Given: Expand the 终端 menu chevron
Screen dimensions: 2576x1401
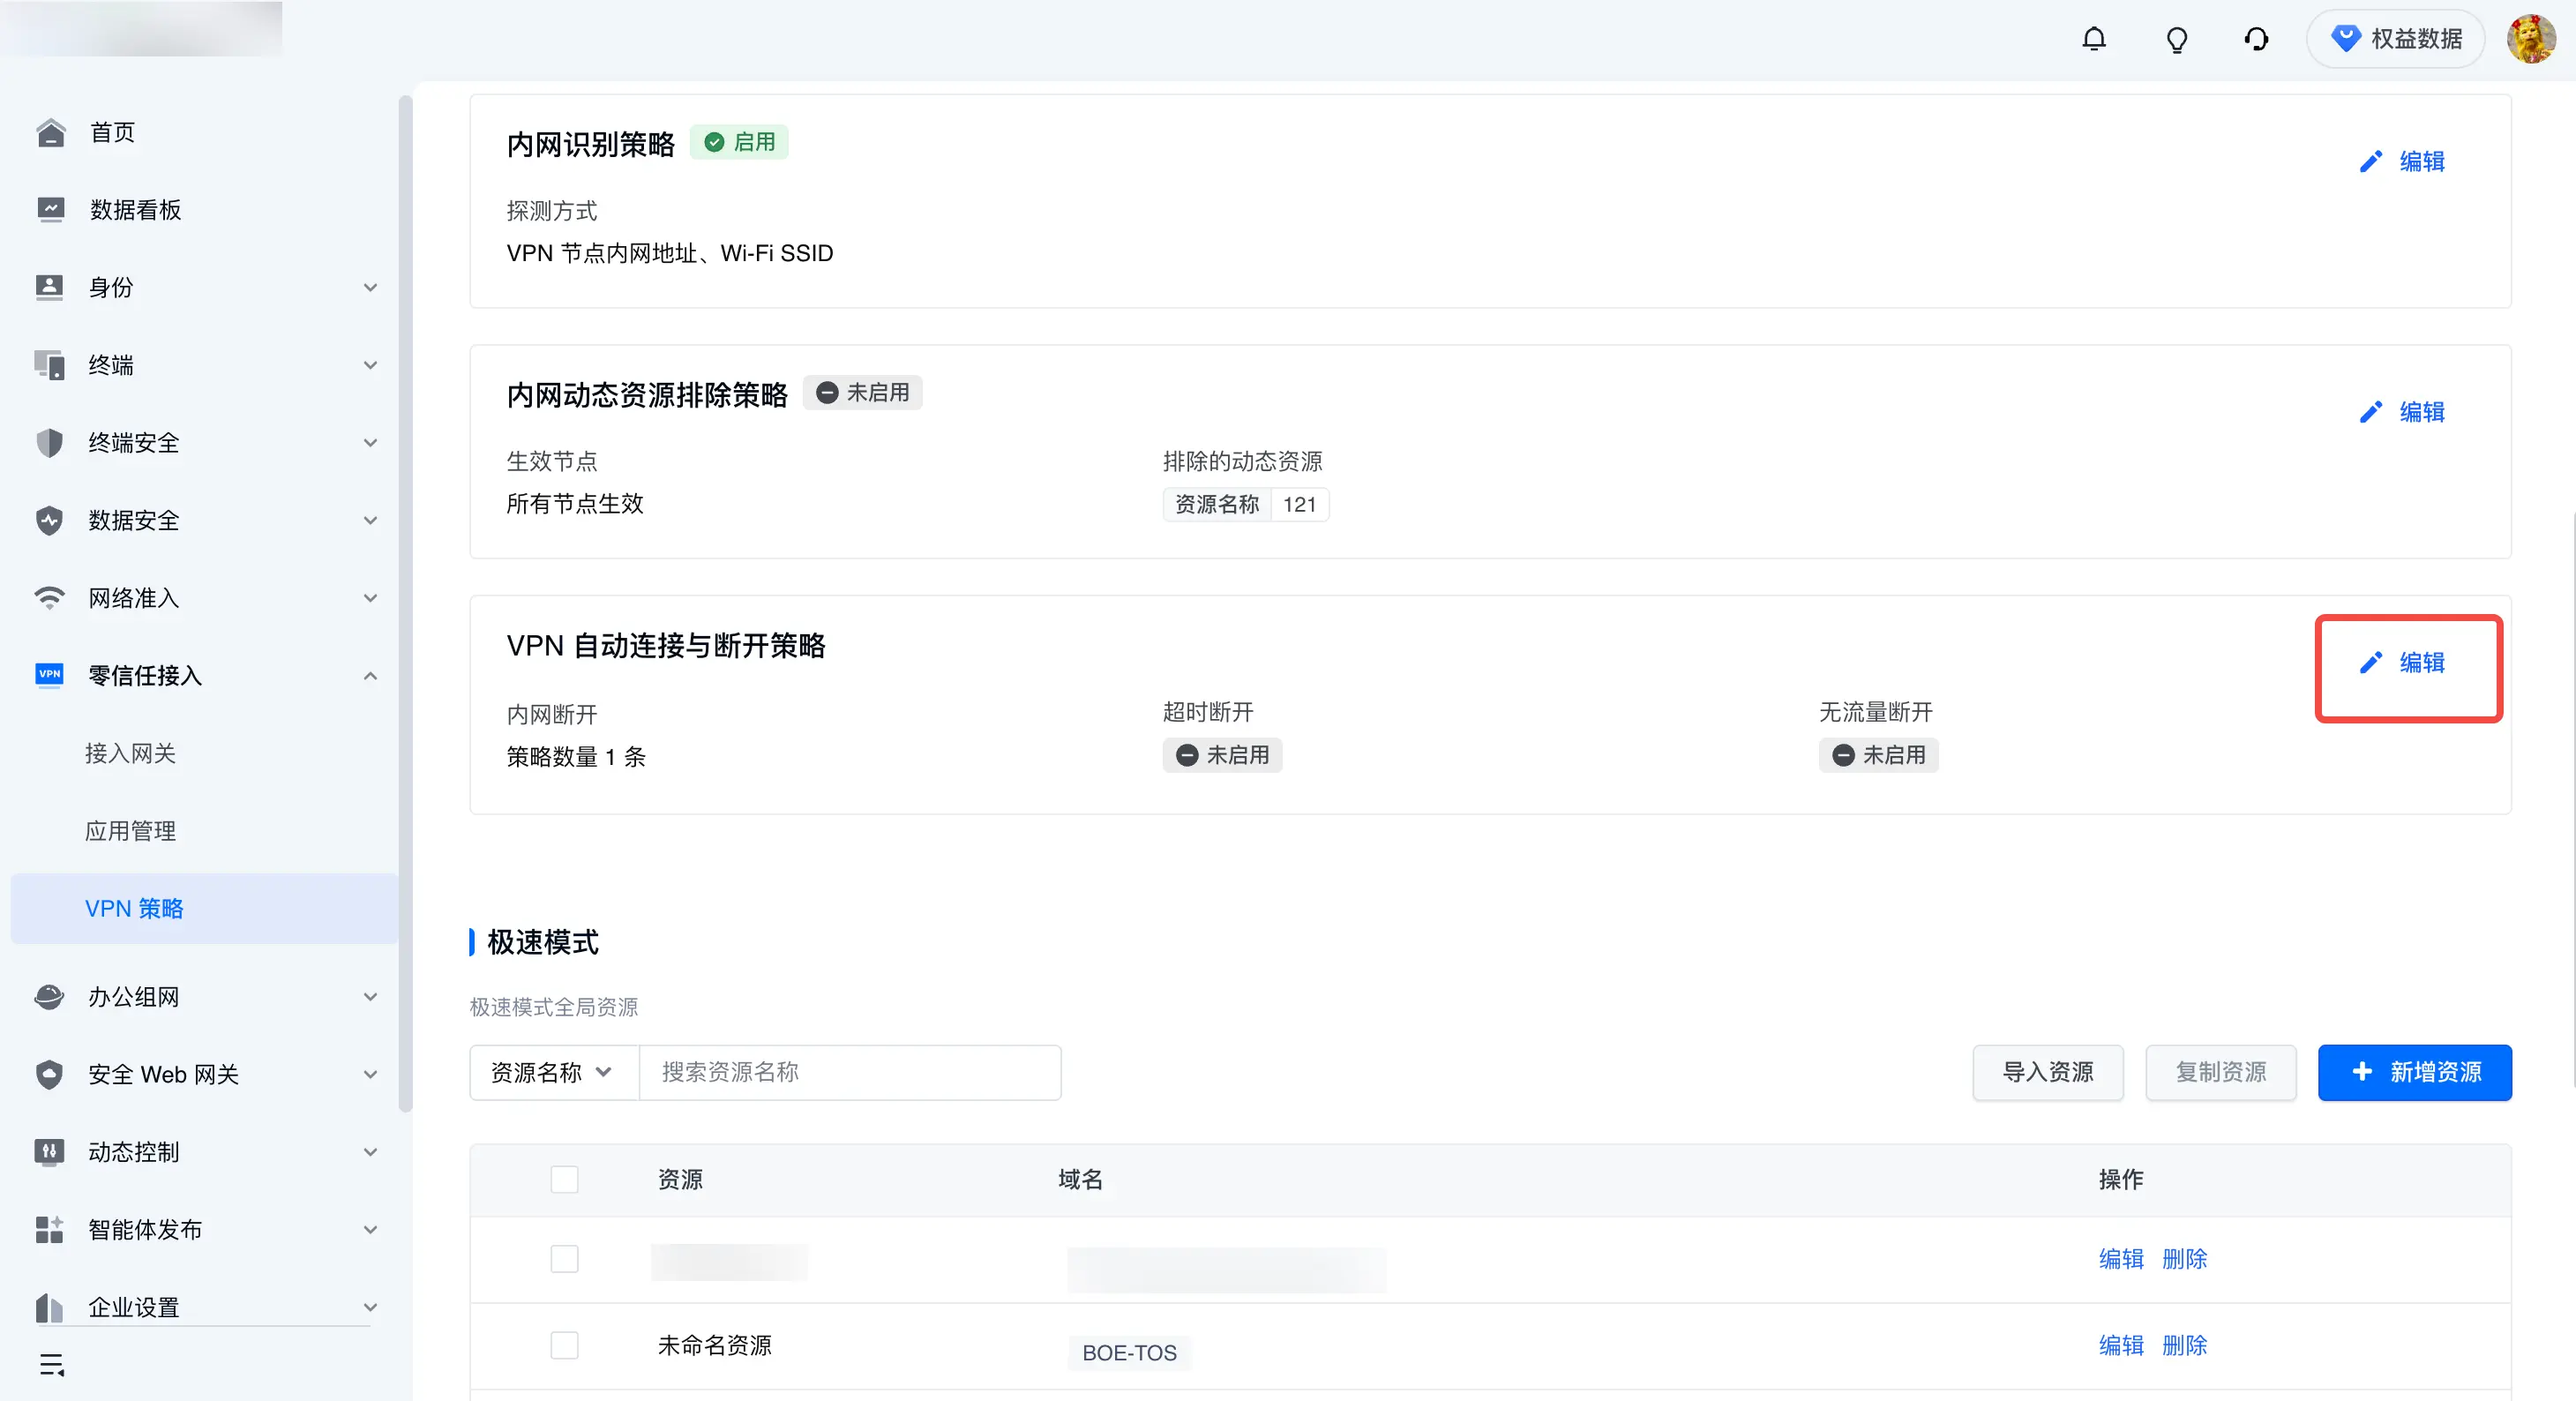Looking at the screenshot, I should (370, 365).
